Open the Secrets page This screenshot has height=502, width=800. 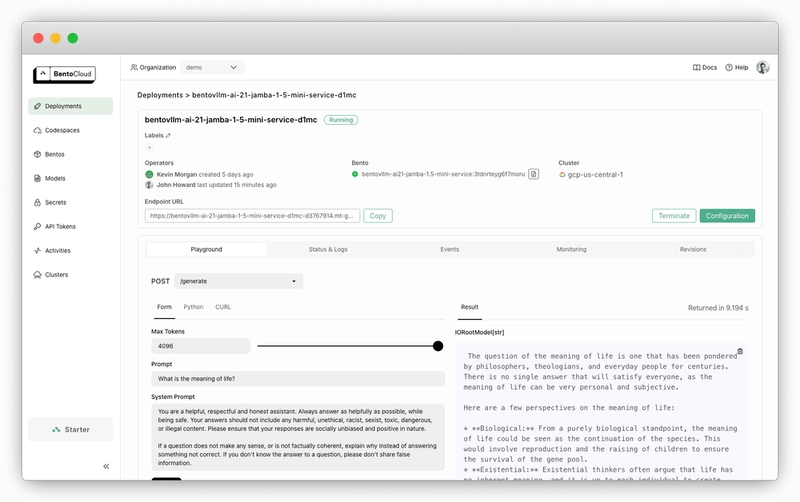tap(56, 202)
